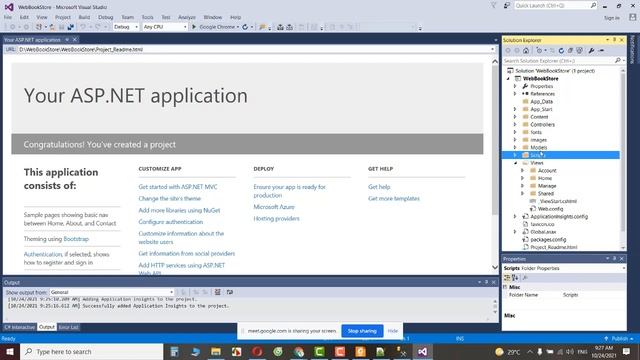
Task: Open the Microsoft Azure link
Action: [274, 207]
